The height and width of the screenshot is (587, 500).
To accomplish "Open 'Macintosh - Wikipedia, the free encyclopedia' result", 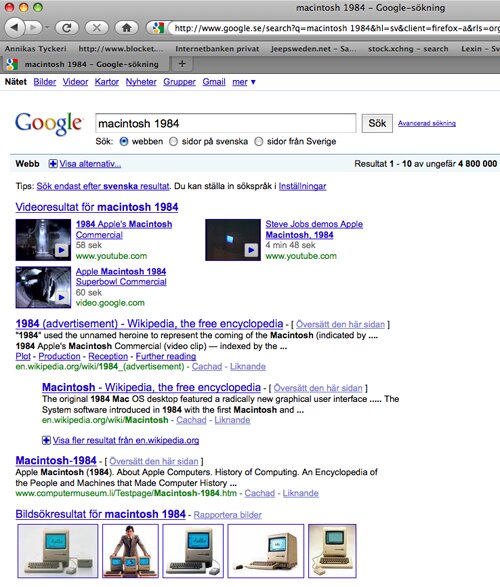I will coord(152,387).
